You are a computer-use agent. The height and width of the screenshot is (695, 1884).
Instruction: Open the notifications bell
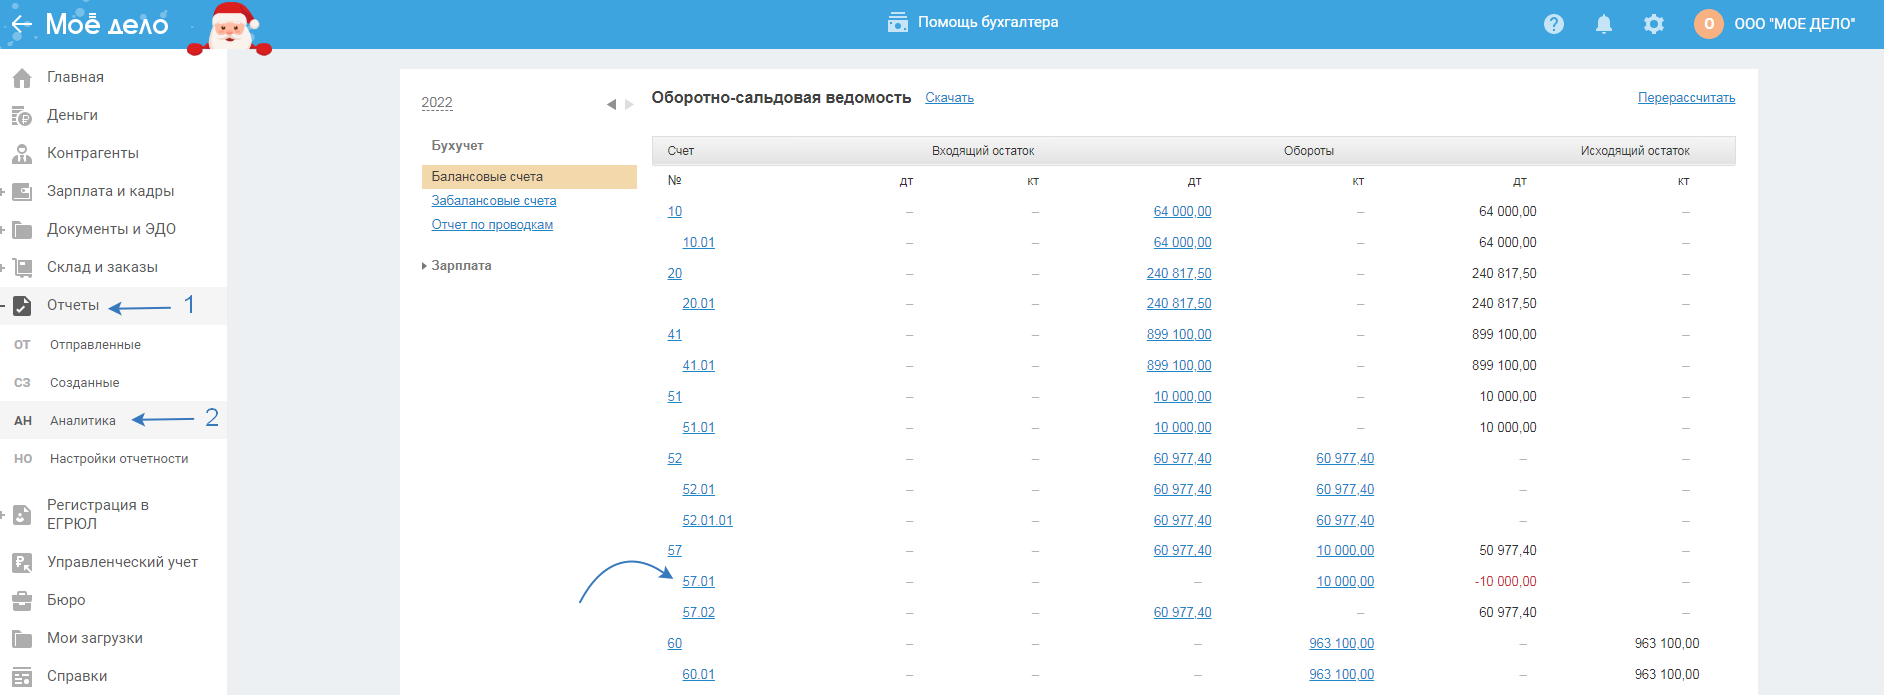pyautogui.click(x=1603, y=24)
